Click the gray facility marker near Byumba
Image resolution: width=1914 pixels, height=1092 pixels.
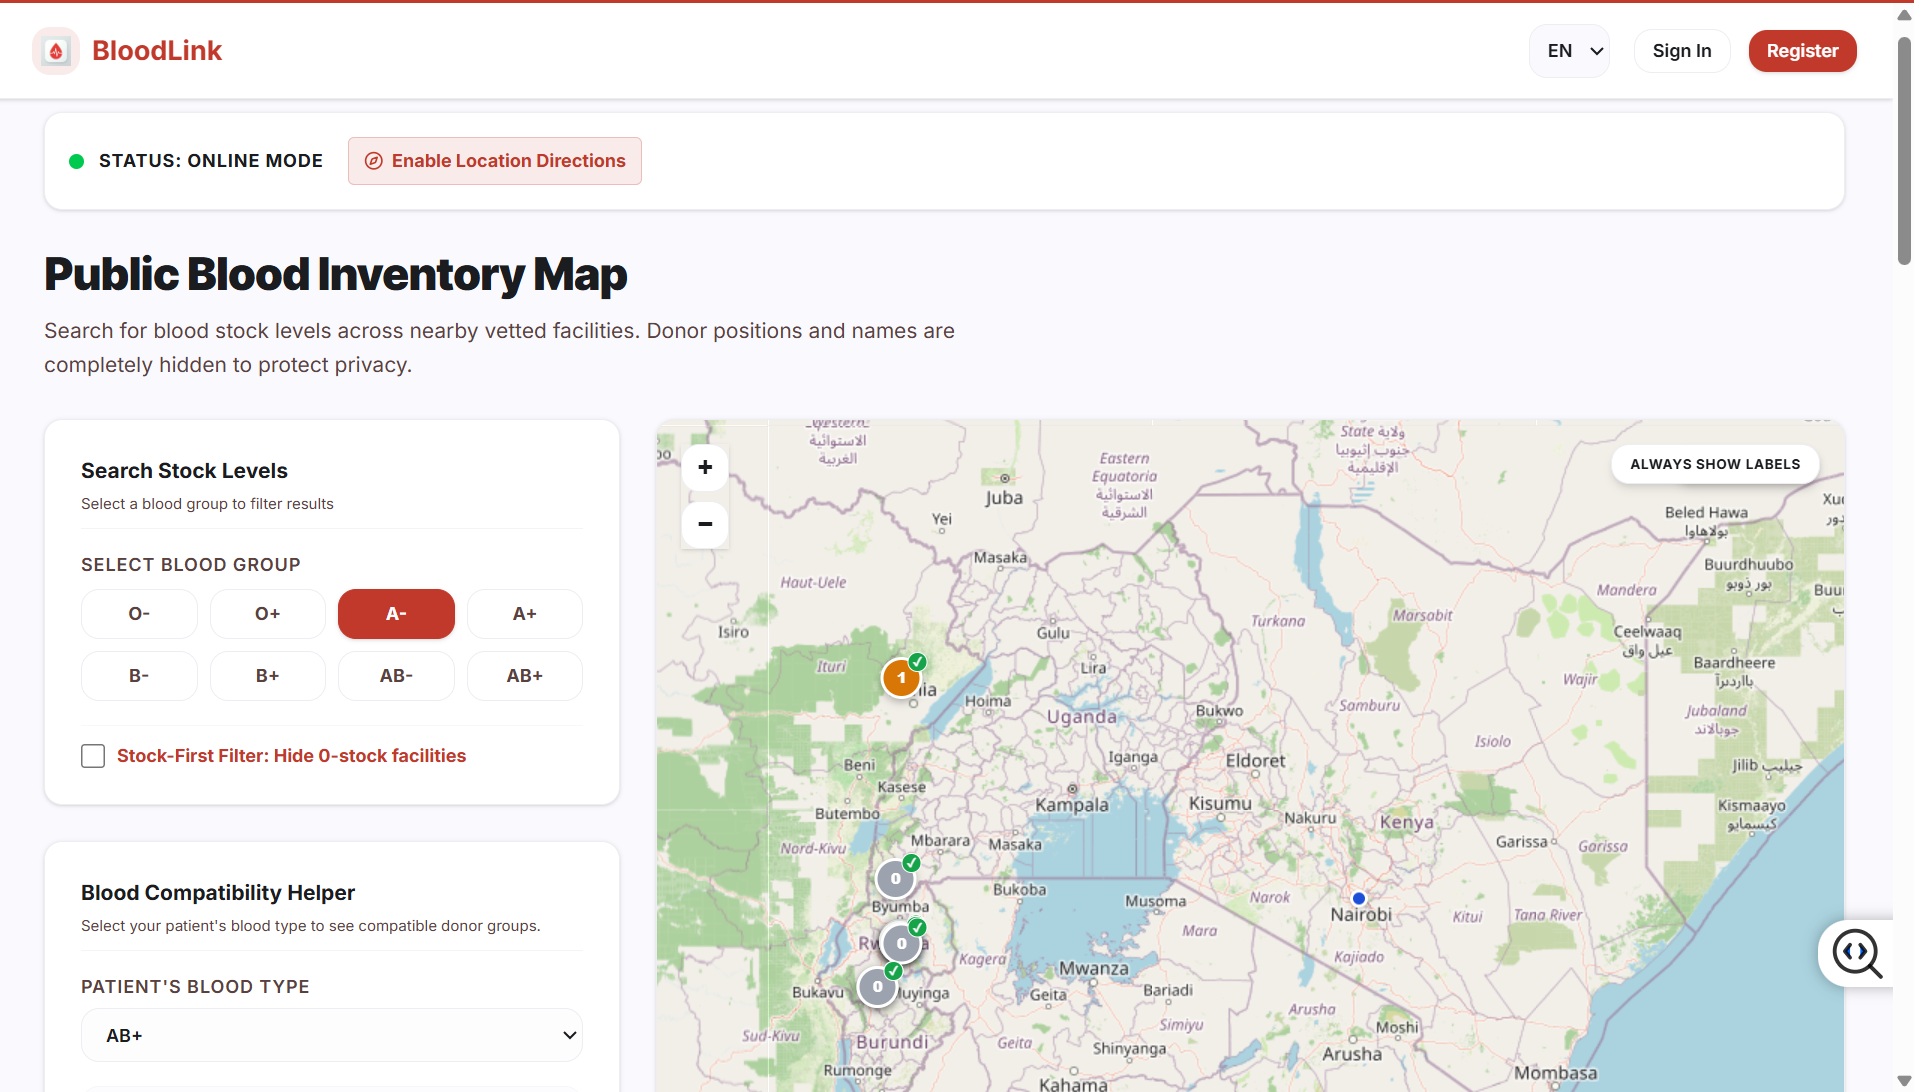click(x=895, y=879)
